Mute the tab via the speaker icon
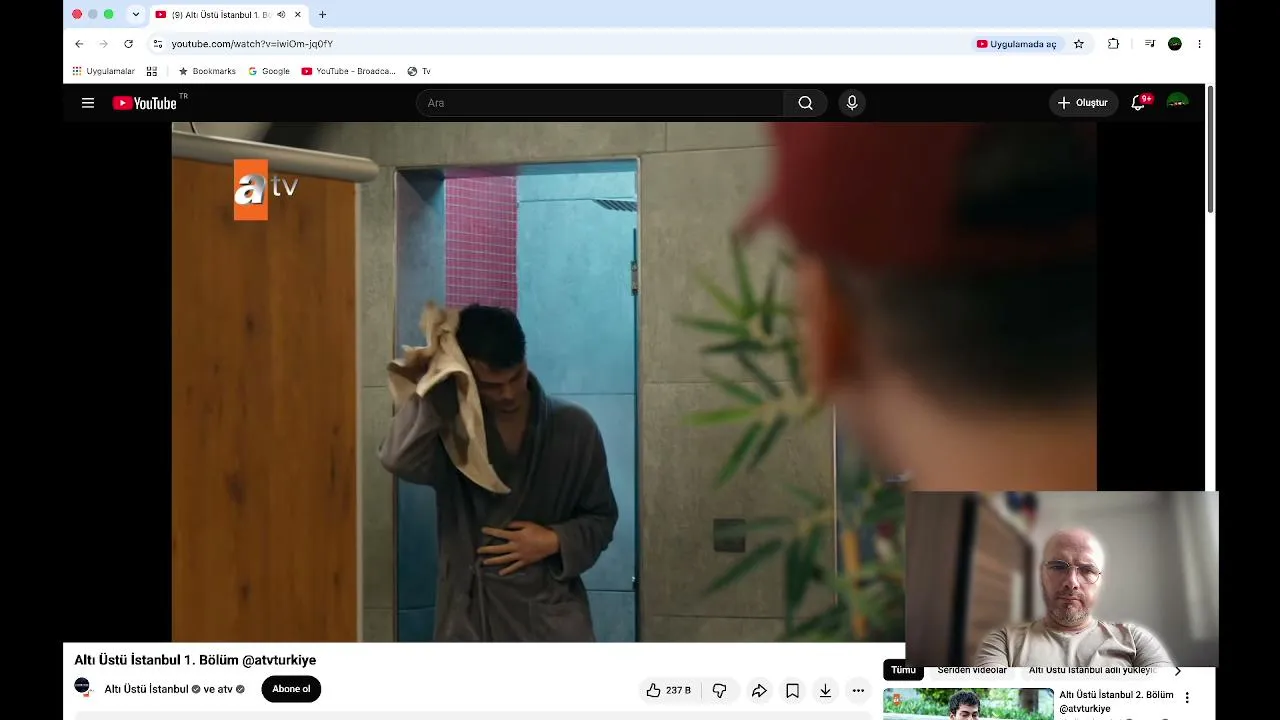The image size is (1280, 720). pos(281,15)
